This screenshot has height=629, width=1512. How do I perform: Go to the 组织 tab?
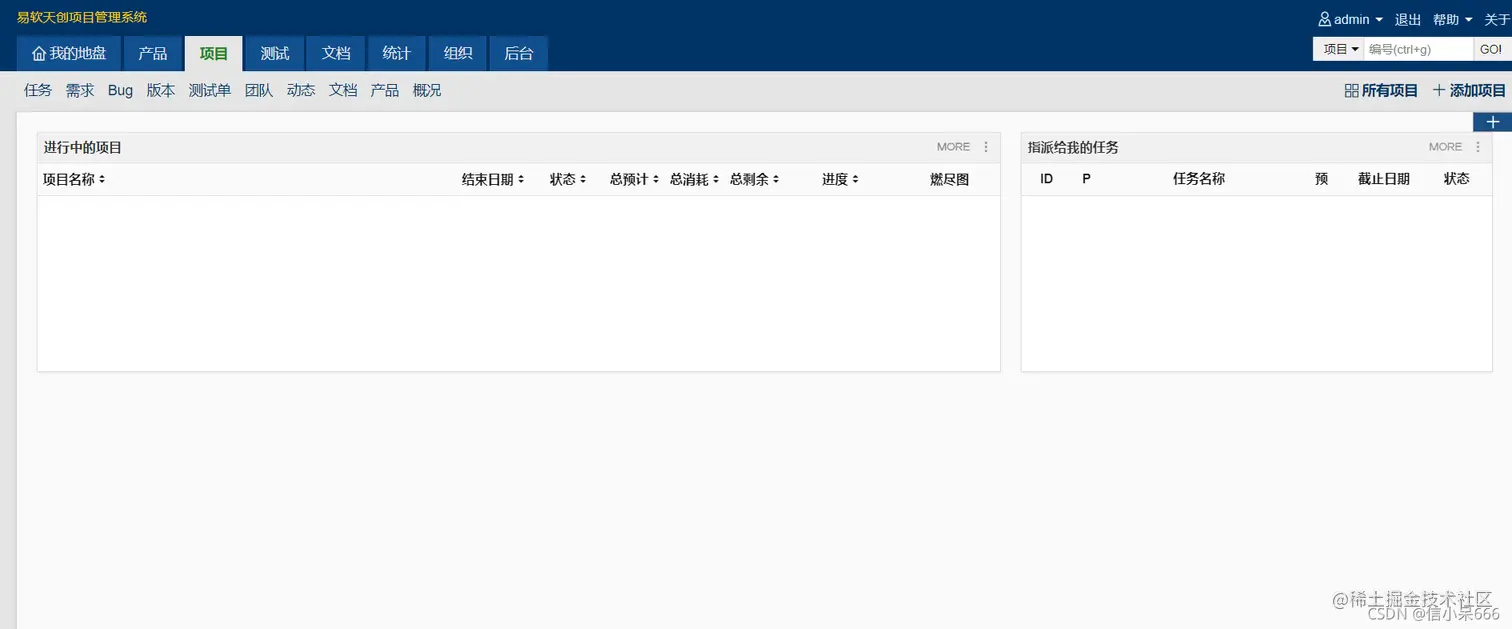[458, 54]
